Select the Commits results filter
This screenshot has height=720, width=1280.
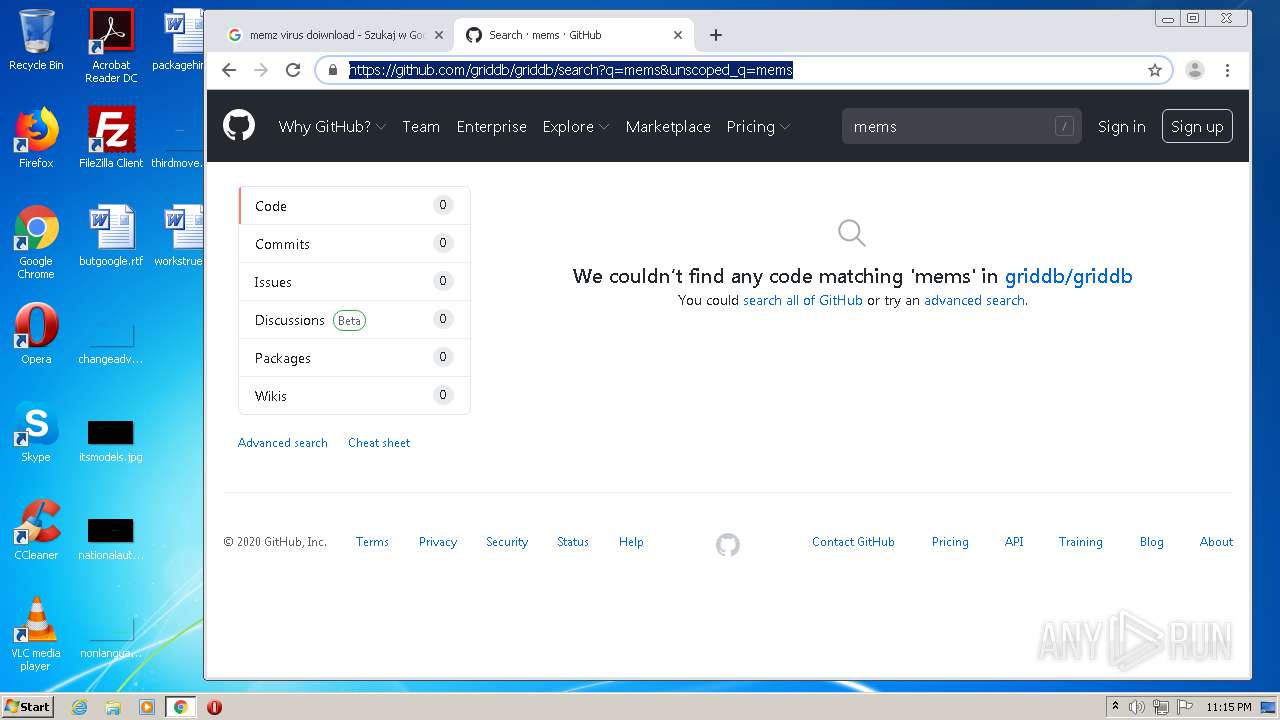point(354,244)
